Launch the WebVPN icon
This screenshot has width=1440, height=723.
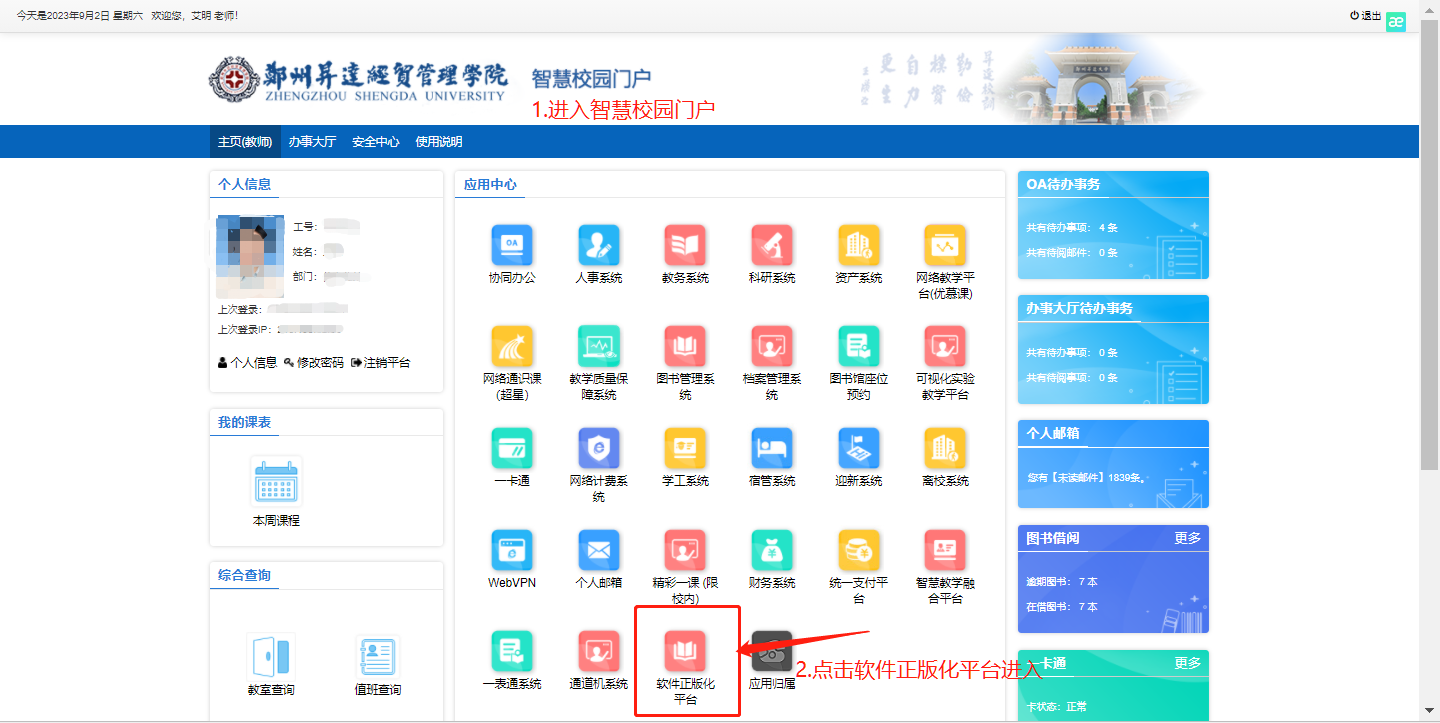(511, 549)
